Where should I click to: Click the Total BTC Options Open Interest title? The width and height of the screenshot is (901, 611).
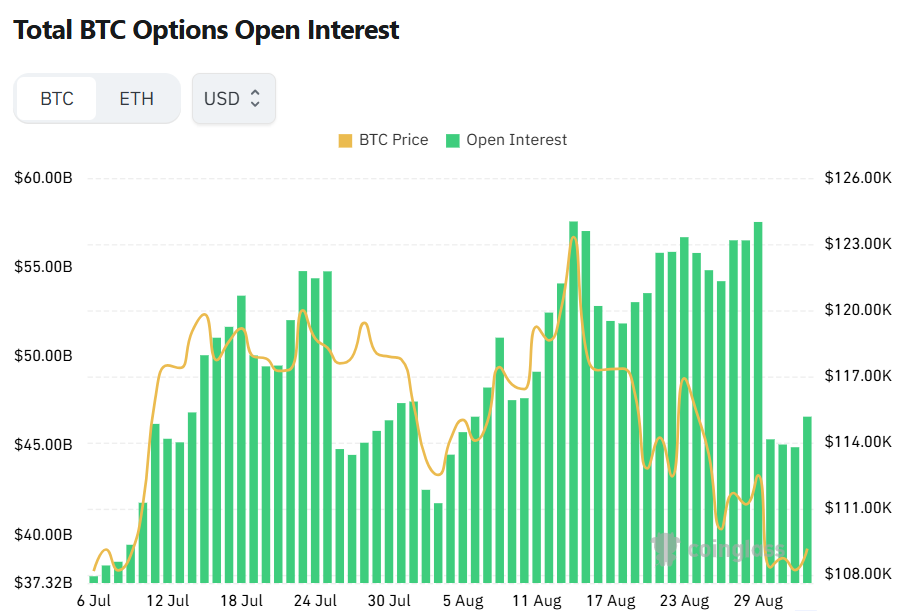pos(206,30)
